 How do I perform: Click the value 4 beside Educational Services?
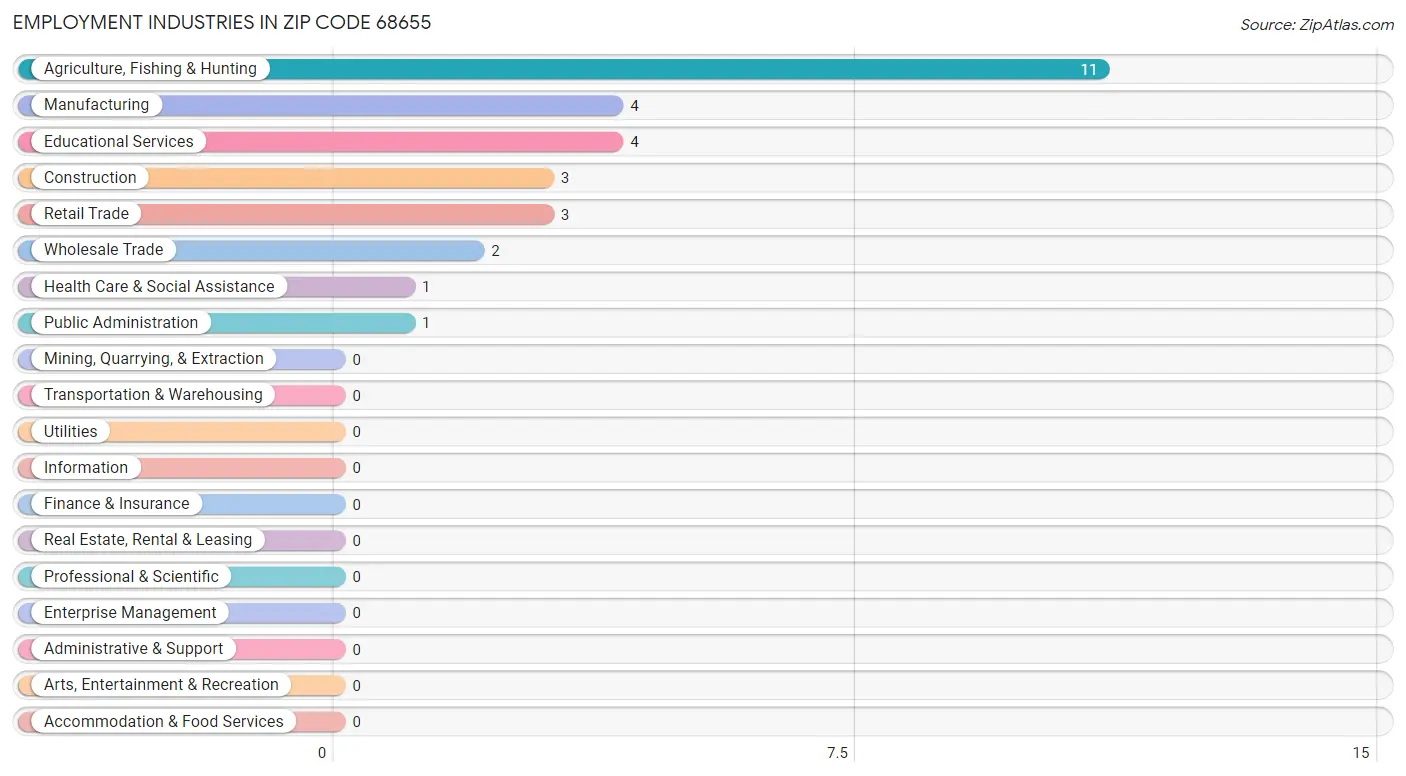[x=634, y=142]
